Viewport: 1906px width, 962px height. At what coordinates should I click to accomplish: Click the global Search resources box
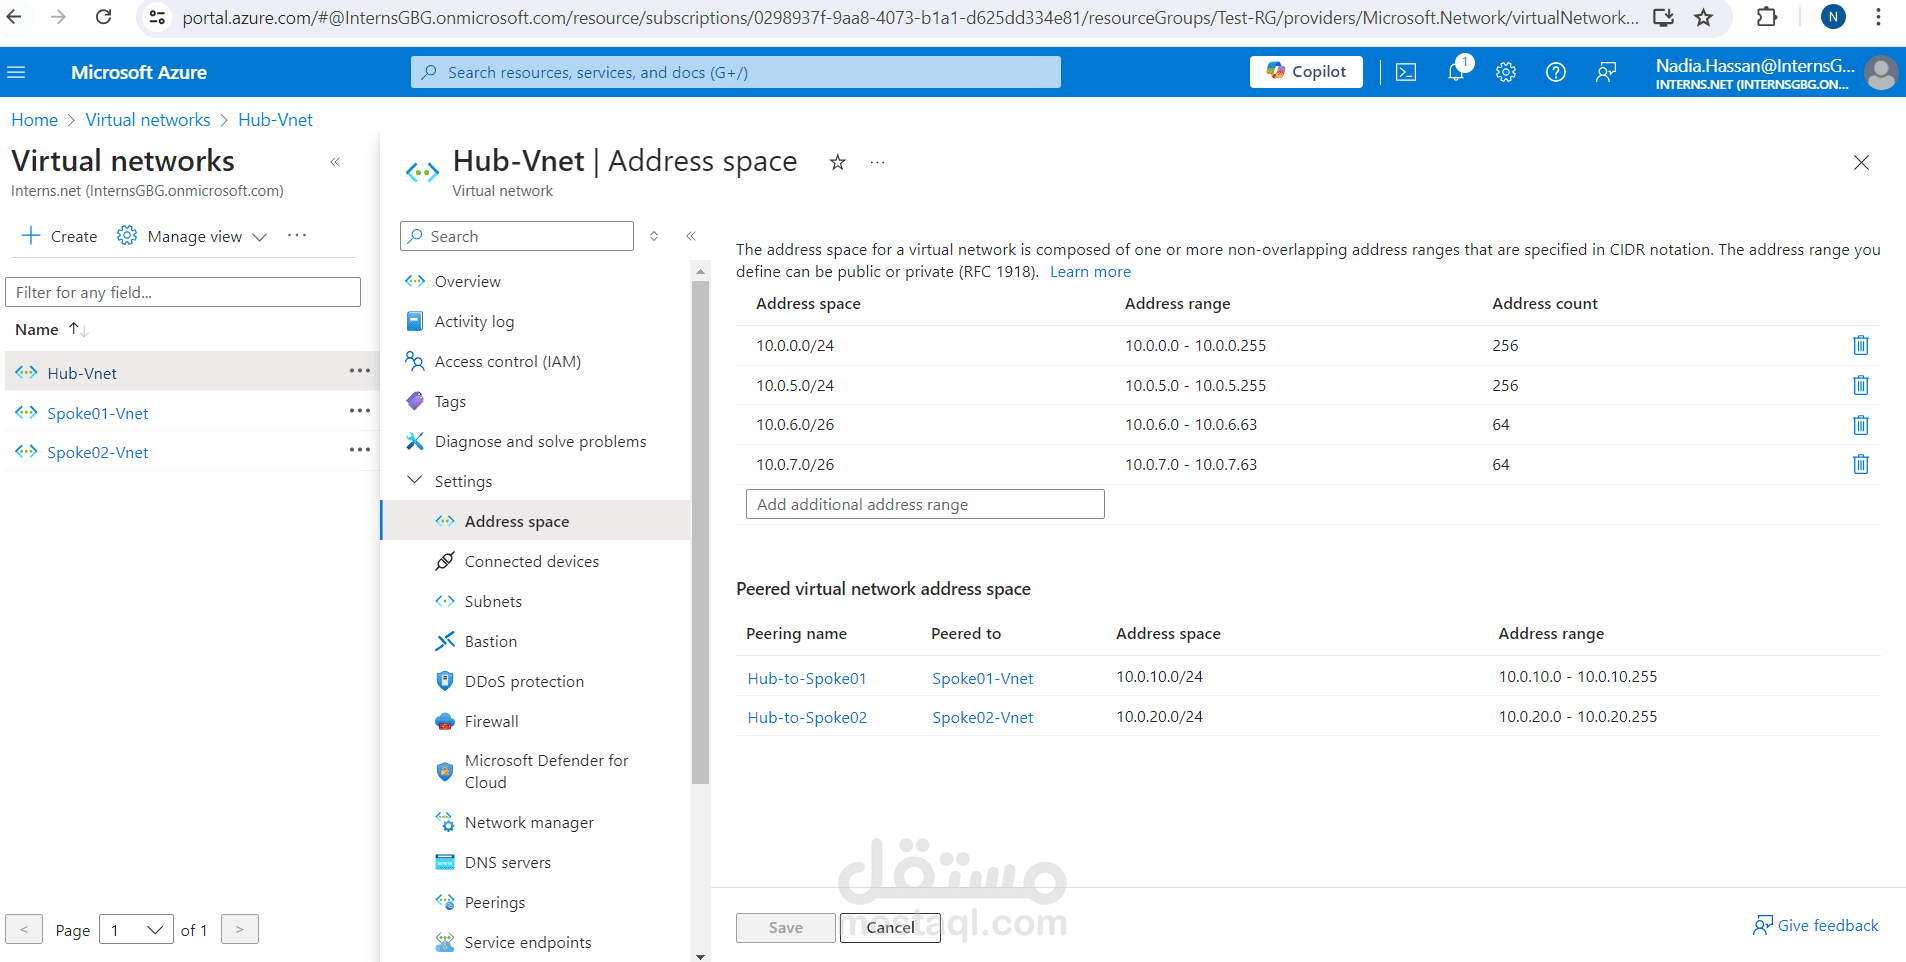click(736, 72)
